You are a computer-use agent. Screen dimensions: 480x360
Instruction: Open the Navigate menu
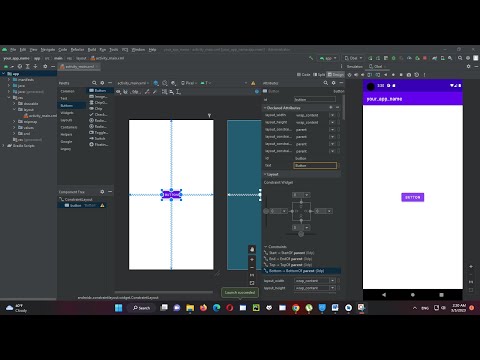point(48,50)
